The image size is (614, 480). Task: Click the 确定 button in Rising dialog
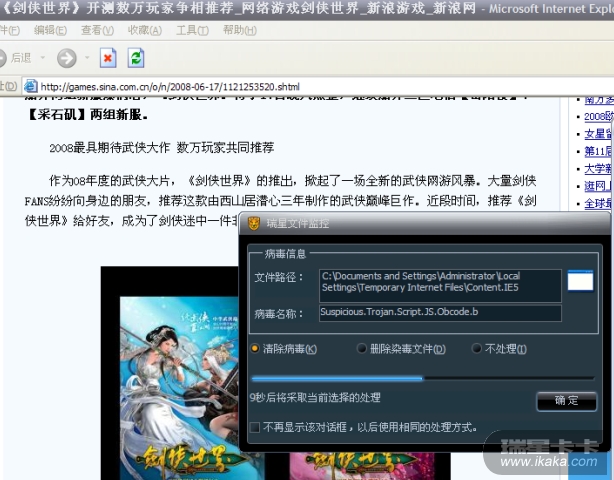tap(566, 401)
